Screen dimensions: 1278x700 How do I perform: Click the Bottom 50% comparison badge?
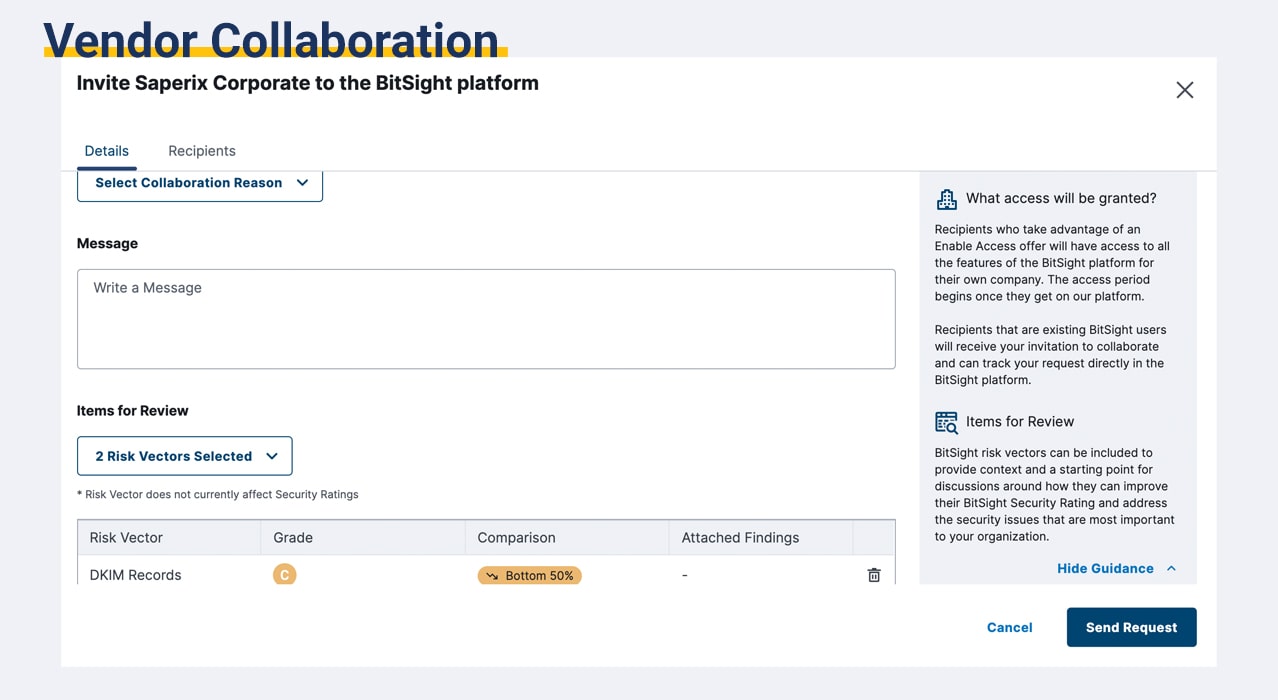pos(530,576)
